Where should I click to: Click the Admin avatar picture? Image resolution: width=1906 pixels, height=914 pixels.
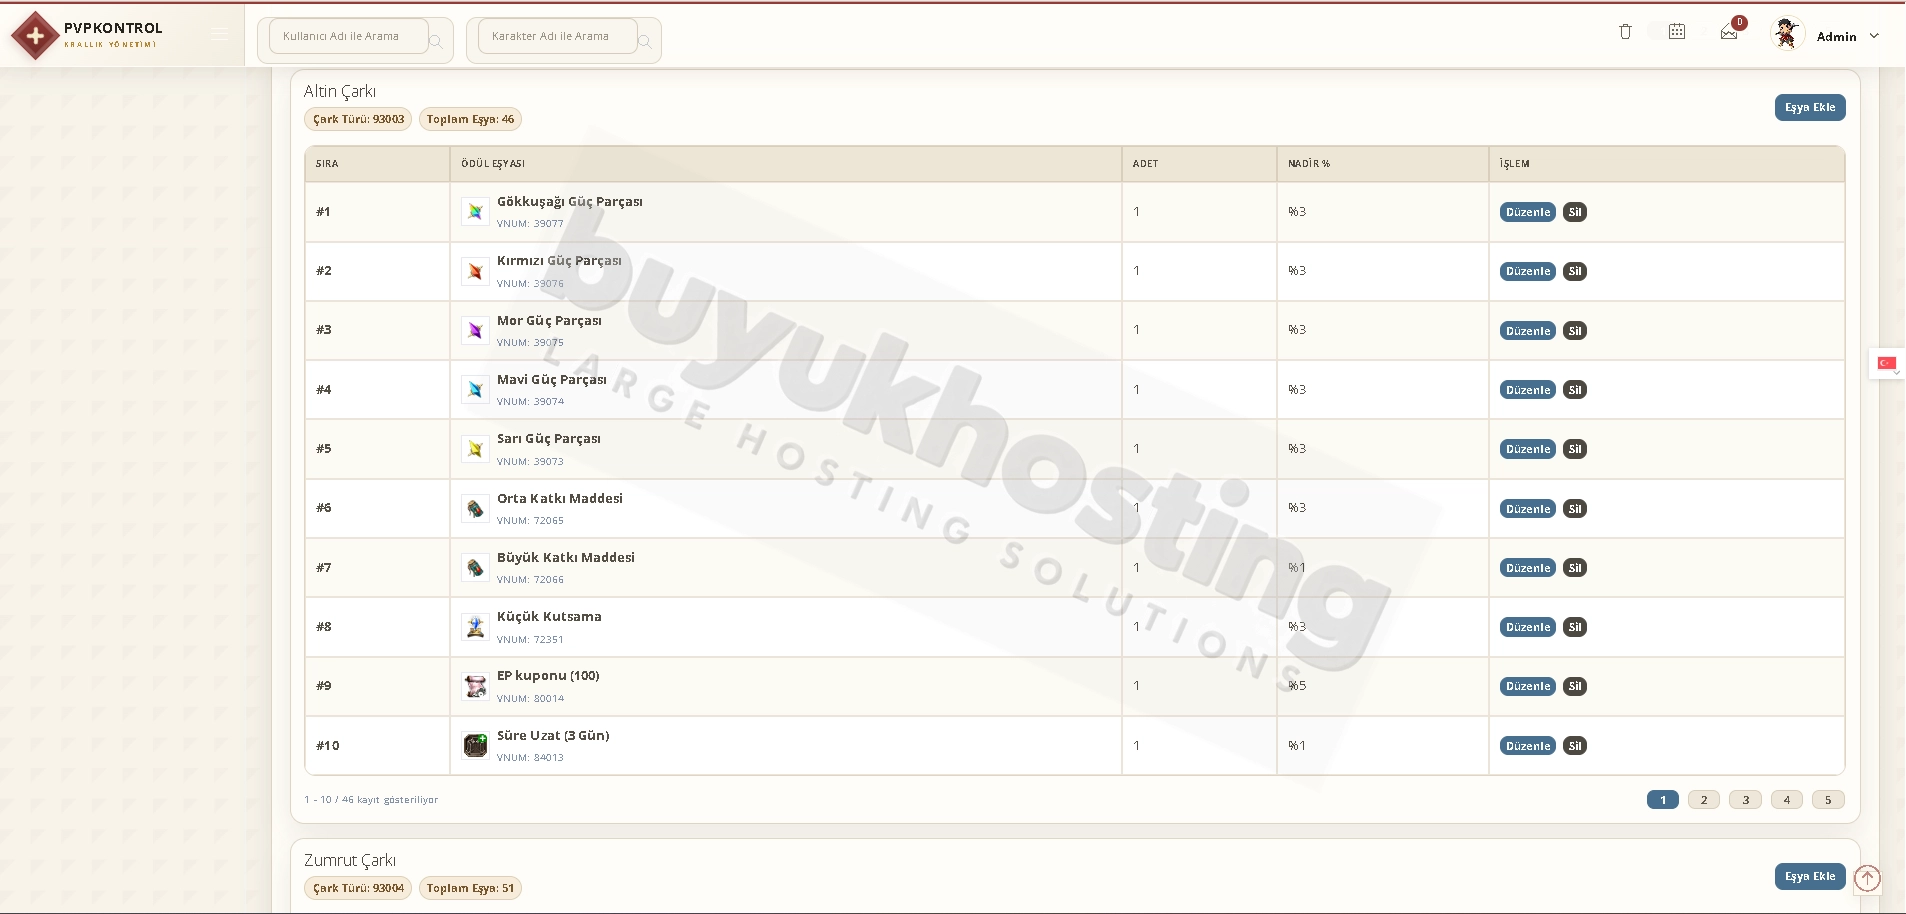tap(1786, 34)
